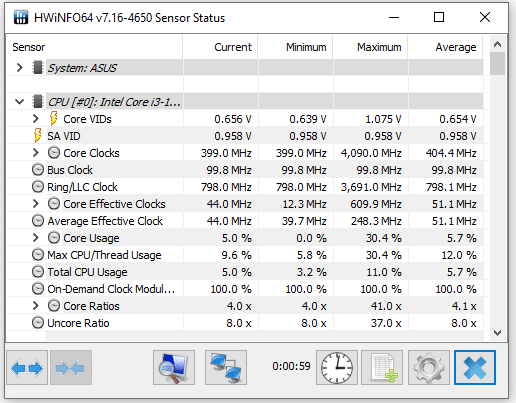Expand the Core Effective Clocks entry
Image resolution: width=516 pixels, height=403 pixels.
coord(36,204)
